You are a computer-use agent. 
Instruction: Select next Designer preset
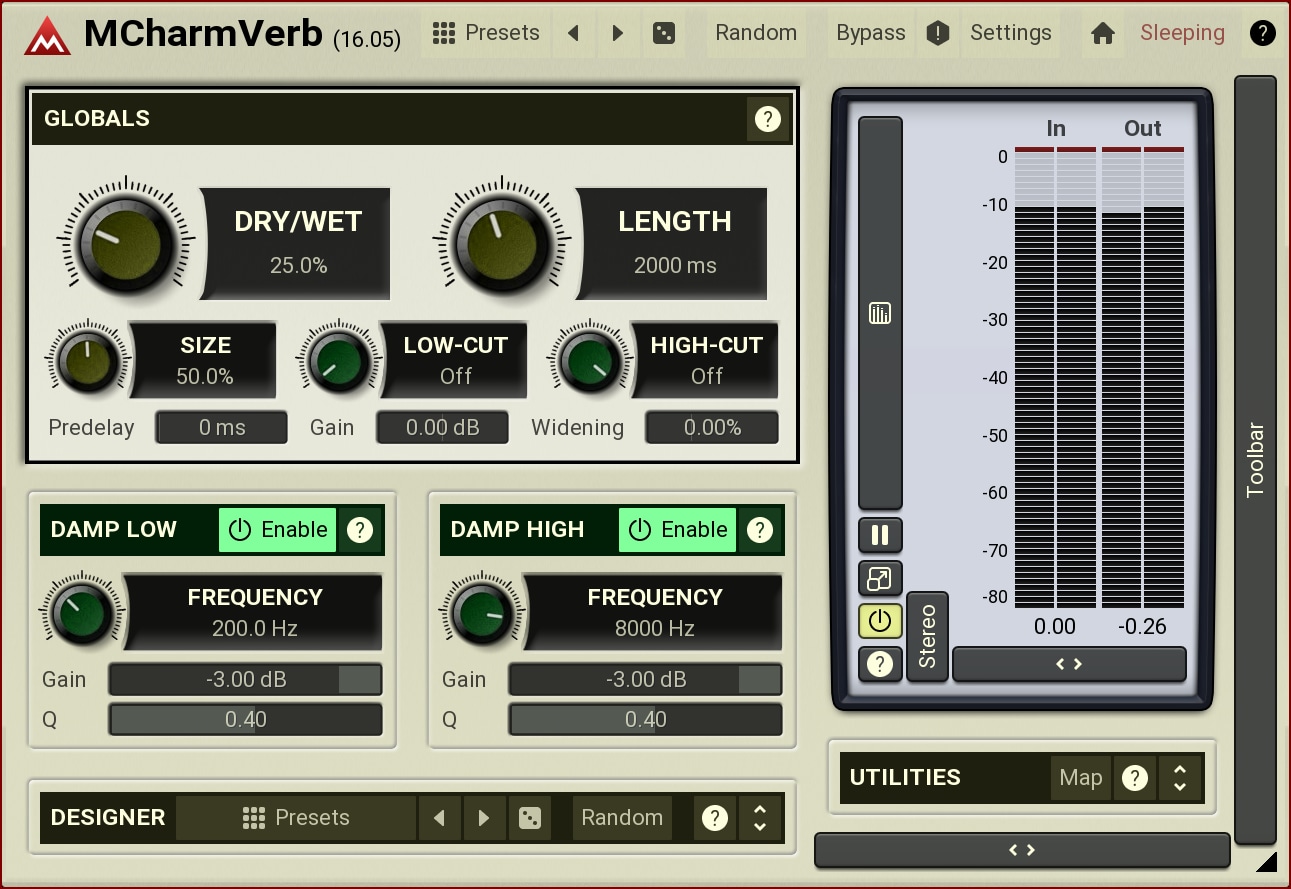pos(484,818)
